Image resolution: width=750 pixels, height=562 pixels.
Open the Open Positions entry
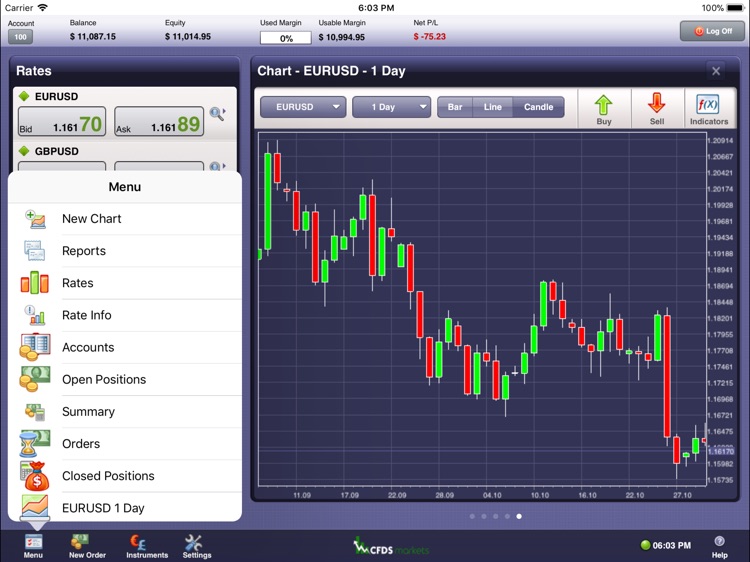(x=125, y=379)
